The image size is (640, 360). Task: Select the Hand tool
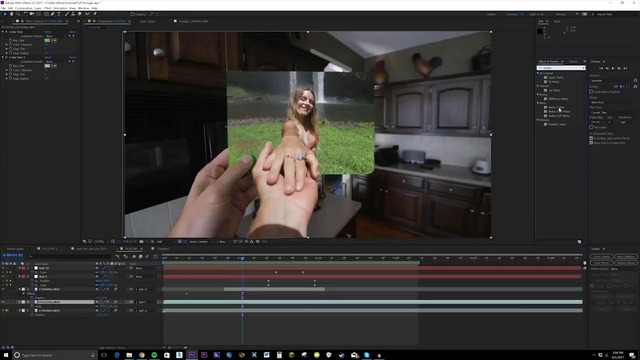coord(11,14)
